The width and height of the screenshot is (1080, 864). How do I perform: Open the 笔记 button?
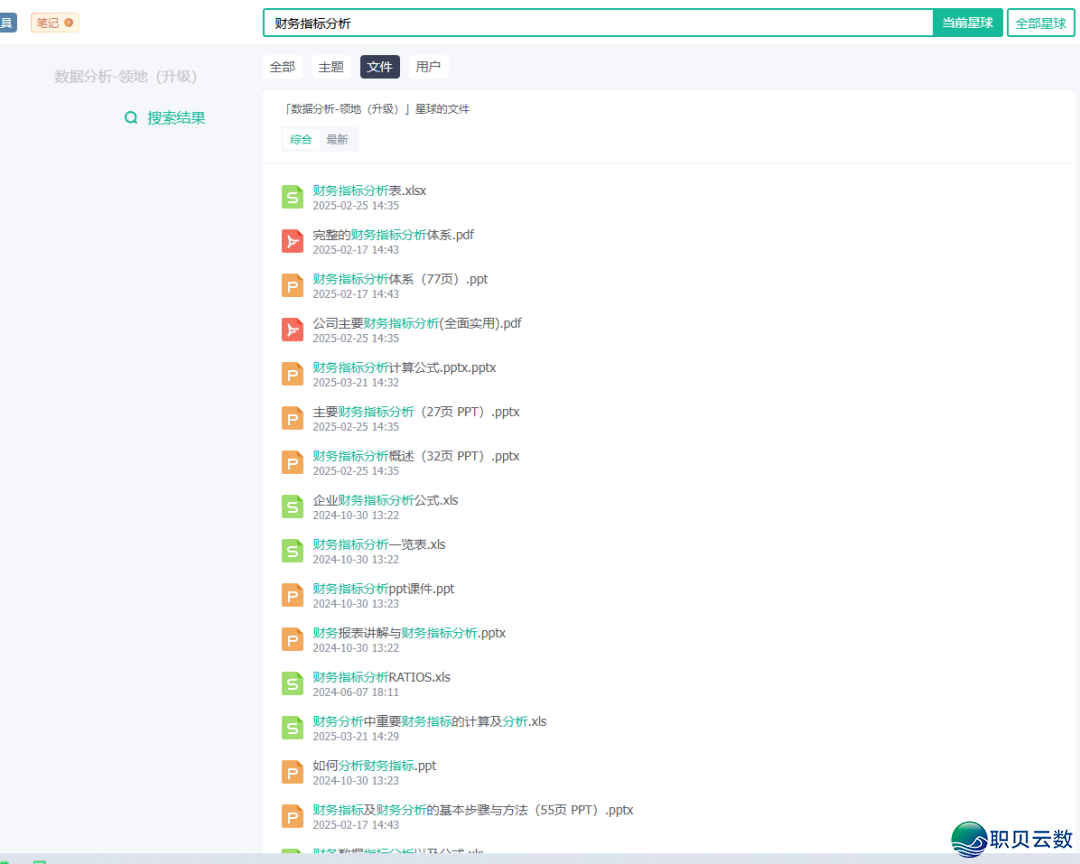pyautogui.click(x=54, y=23)
